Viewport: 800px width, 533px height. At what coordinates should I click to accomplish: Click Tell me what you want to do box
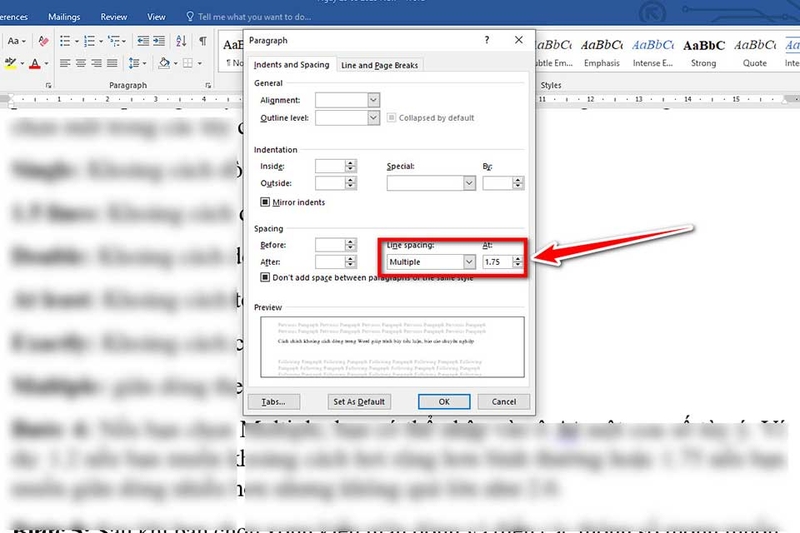click(254, 17)
